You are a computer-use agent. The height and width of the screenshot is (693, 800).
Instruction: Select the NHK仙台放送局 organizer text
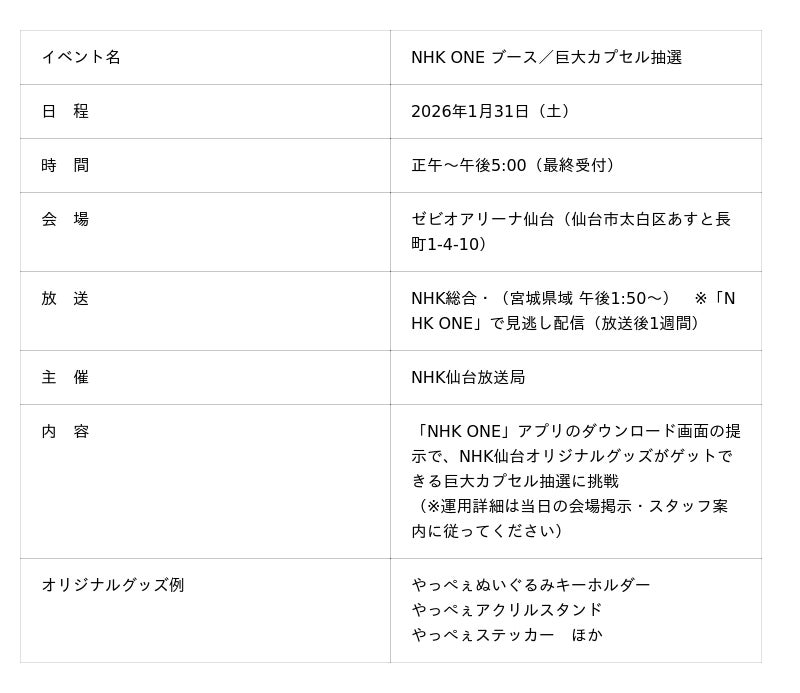(468, 377)
